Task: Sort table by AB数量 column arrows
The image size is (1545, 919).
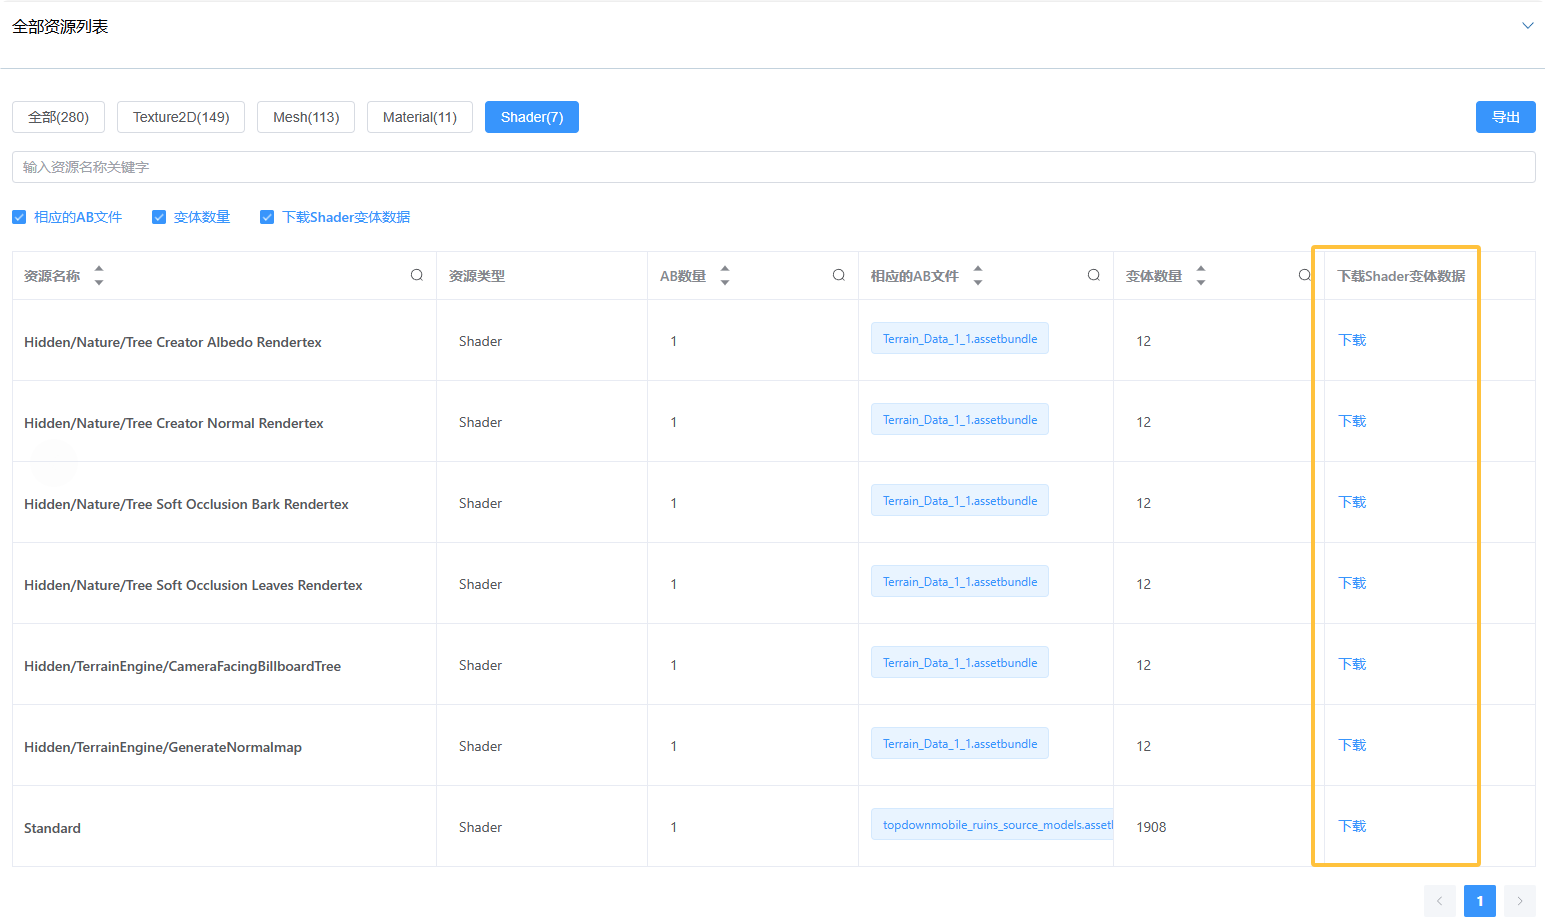Action: point(725,276)
